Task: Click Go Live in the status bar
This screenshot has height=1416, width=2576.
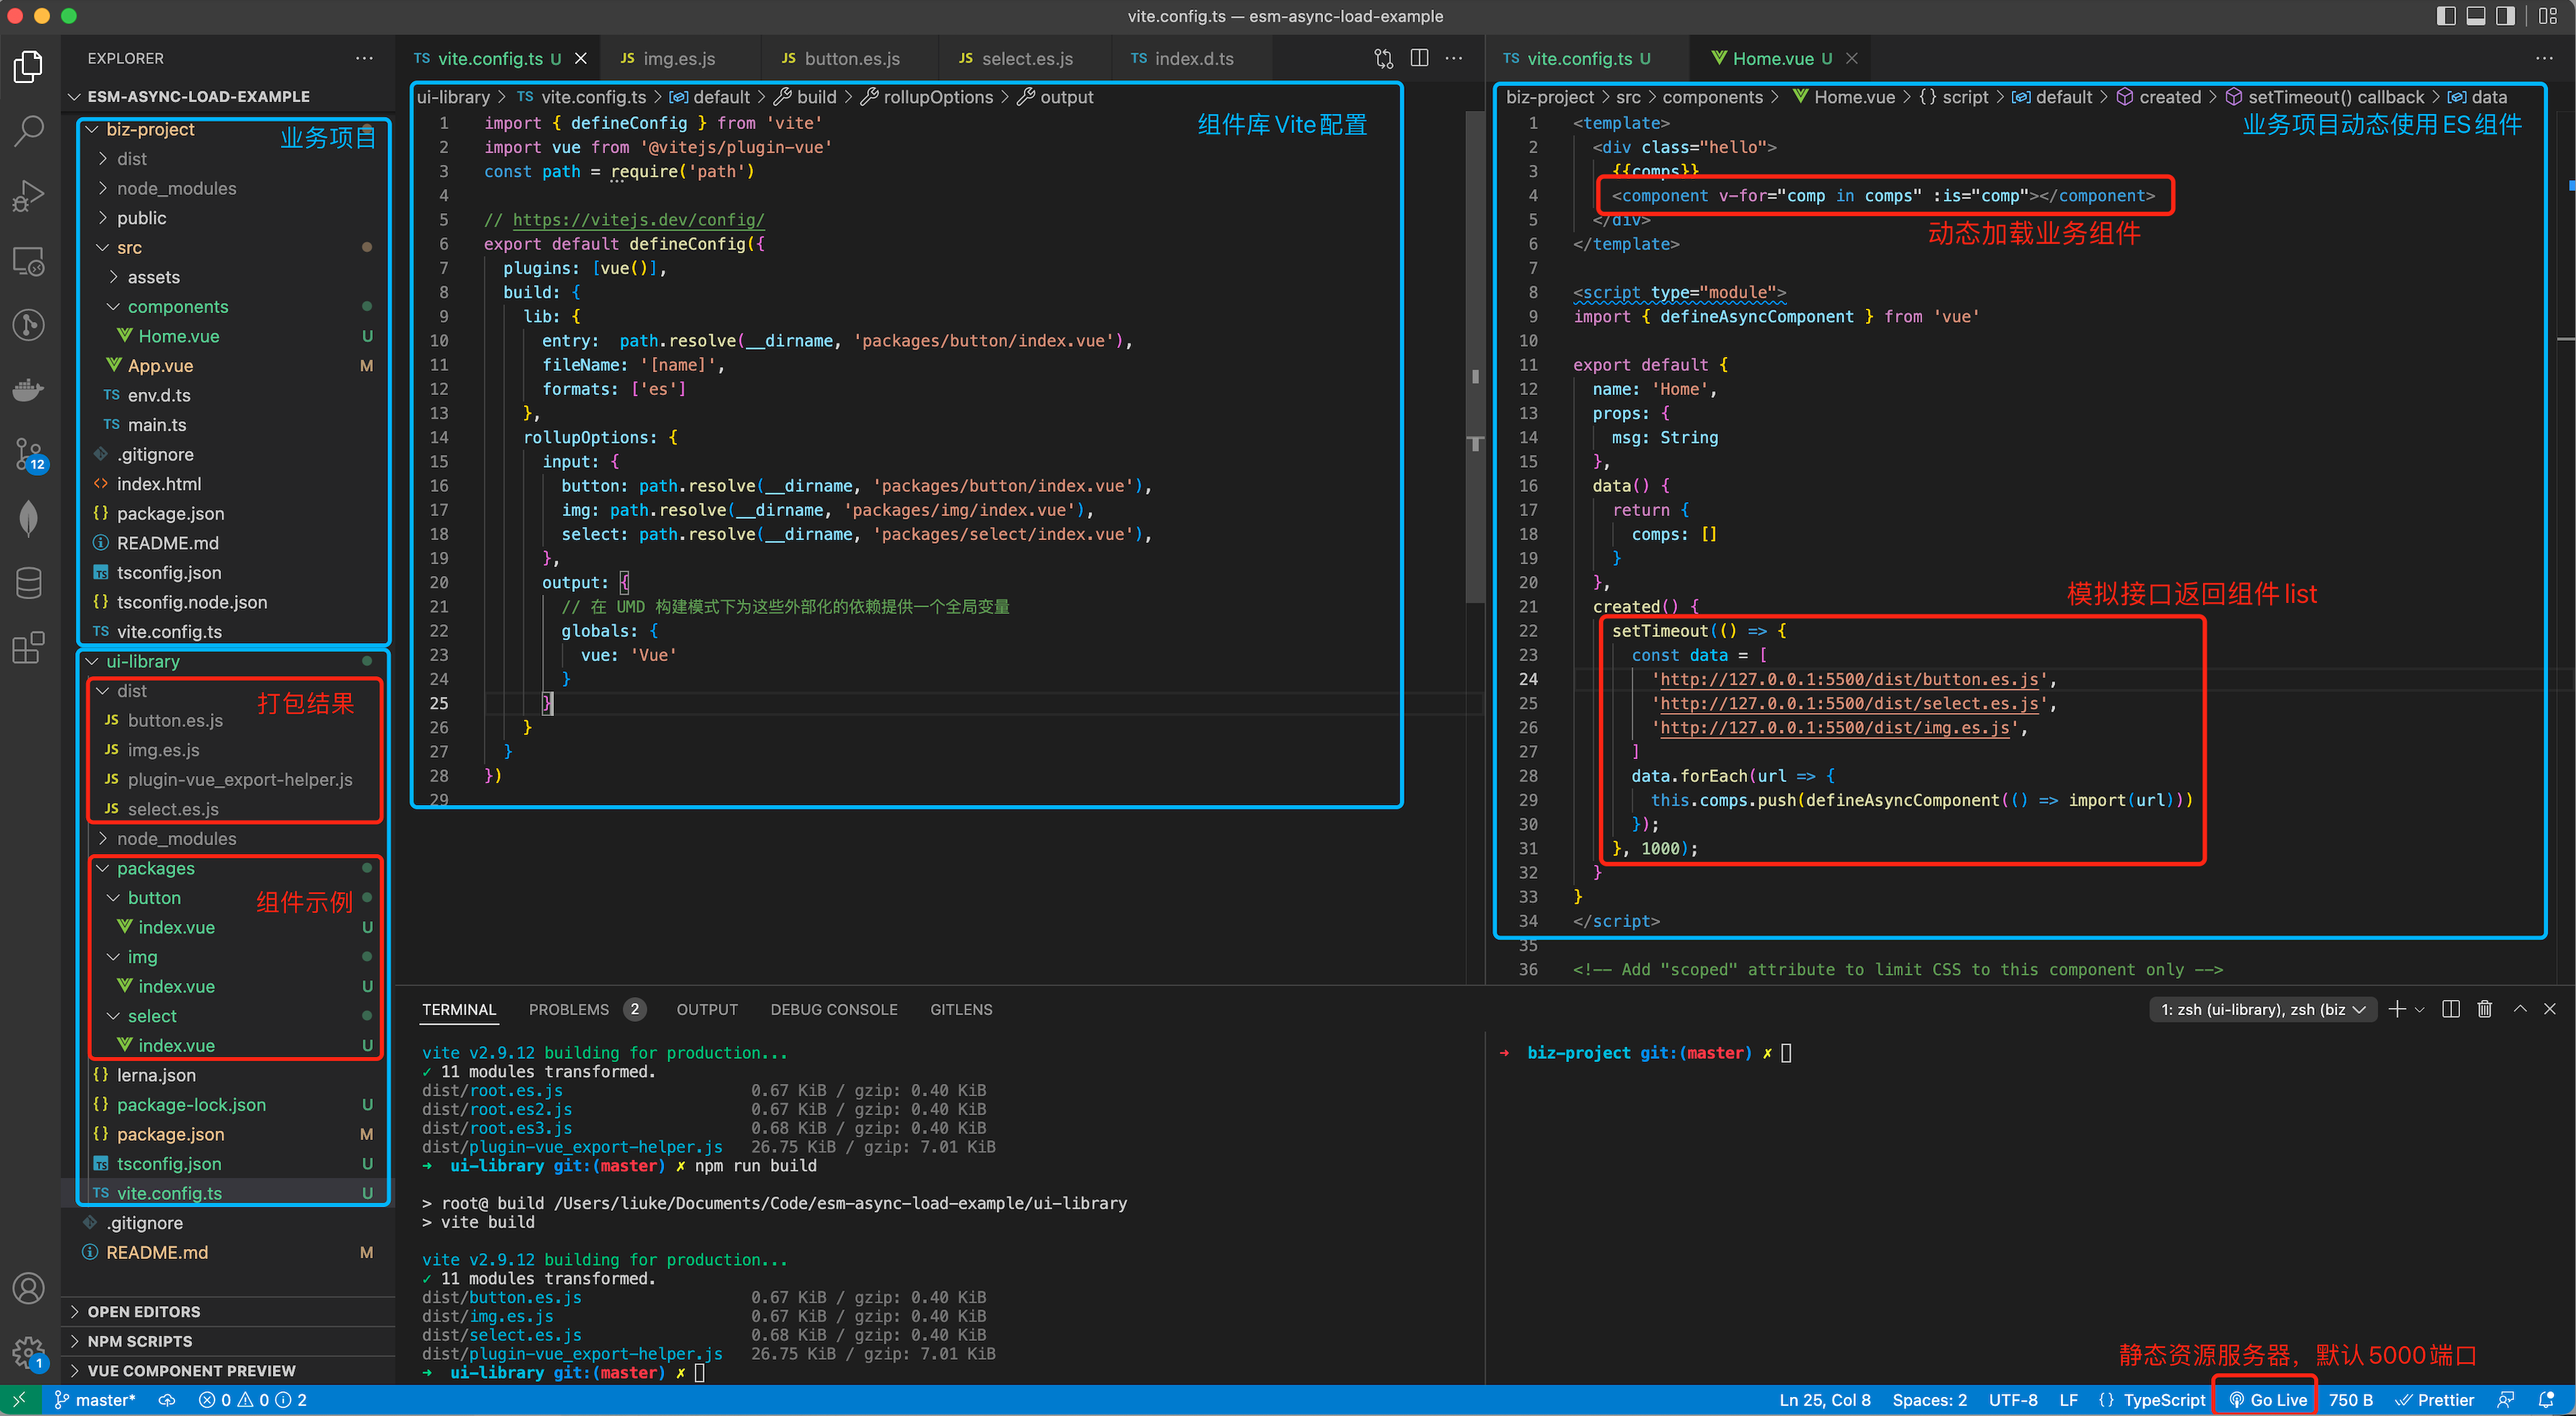Action: coord(2267,1400)
